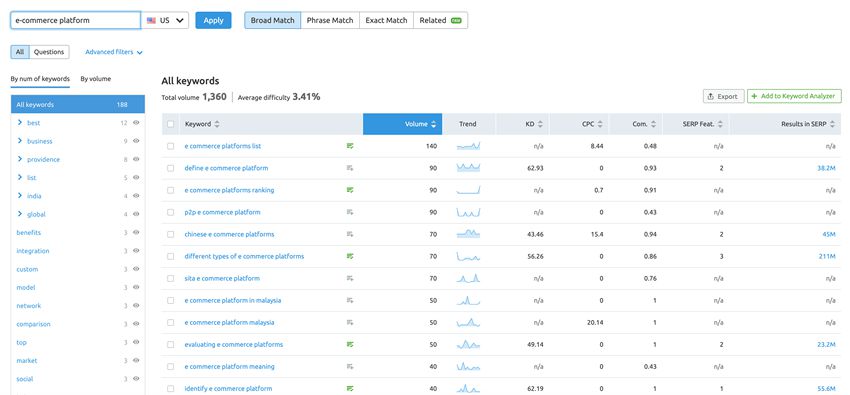Sort by SERP Feat. column header
Screen dimensions: 850x395
pyautogui.click(x=696, y=124)
